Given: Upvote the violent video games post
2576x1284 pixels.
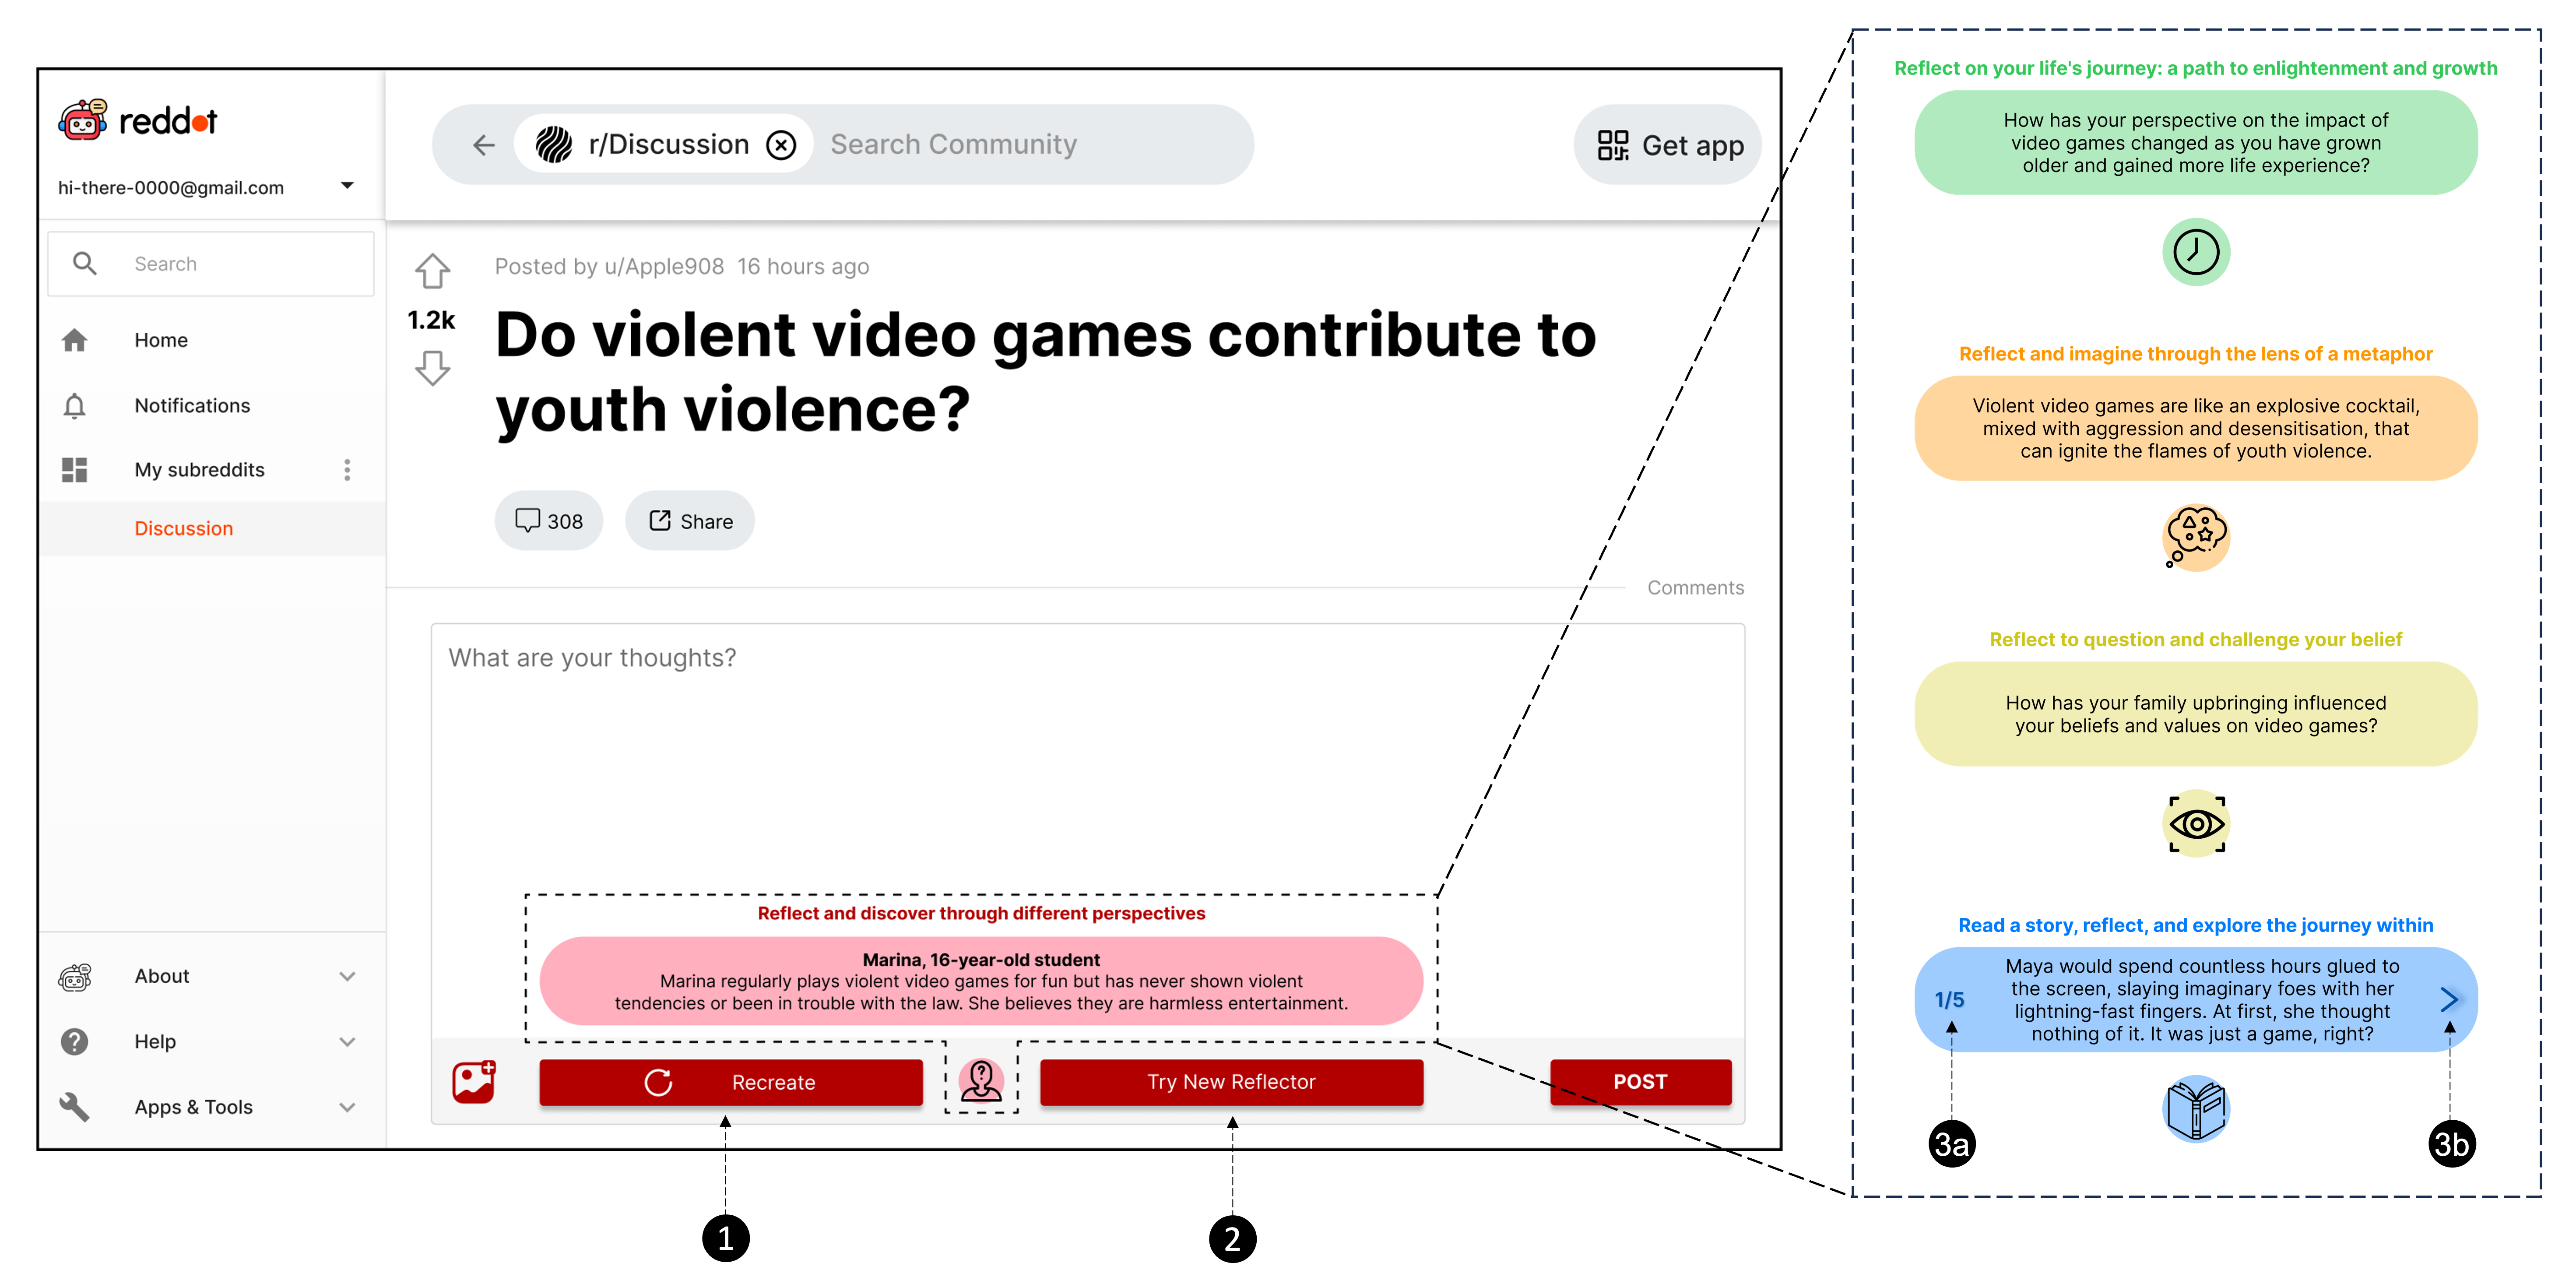Looking at the screenshot, I should (432, 271).
